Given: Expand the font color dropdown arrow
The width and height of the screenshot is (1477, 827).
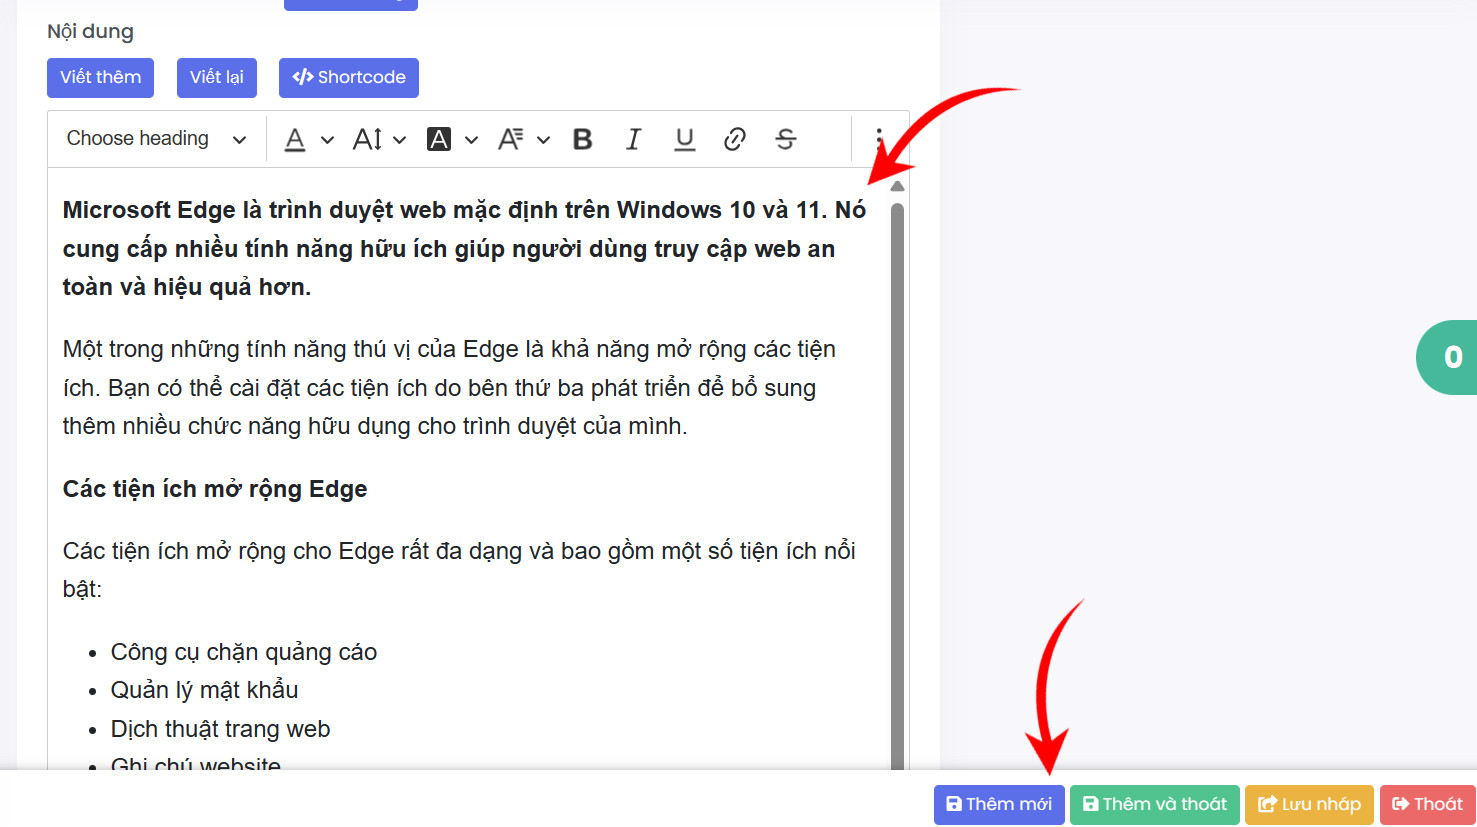Looking at the screenshot, I should [327, 140].
